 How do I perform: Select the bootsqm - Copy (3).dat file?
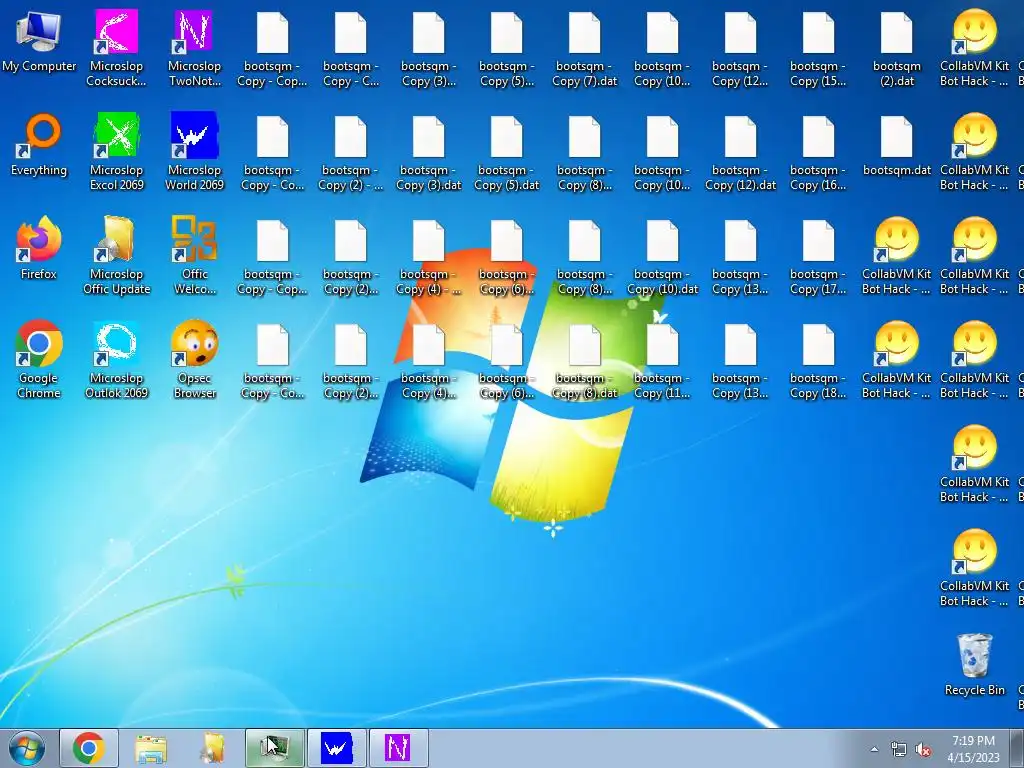tap(428, 152)
